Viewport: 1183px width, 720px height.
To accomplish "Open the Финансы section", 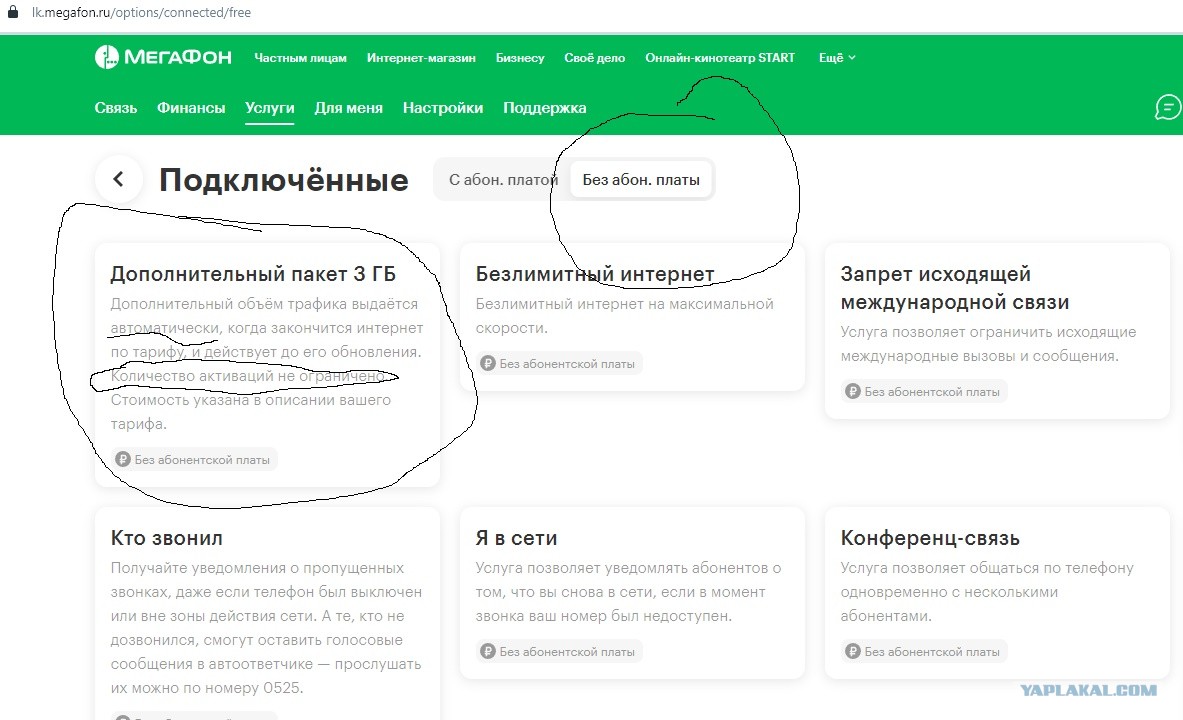I will coord(191,108).
